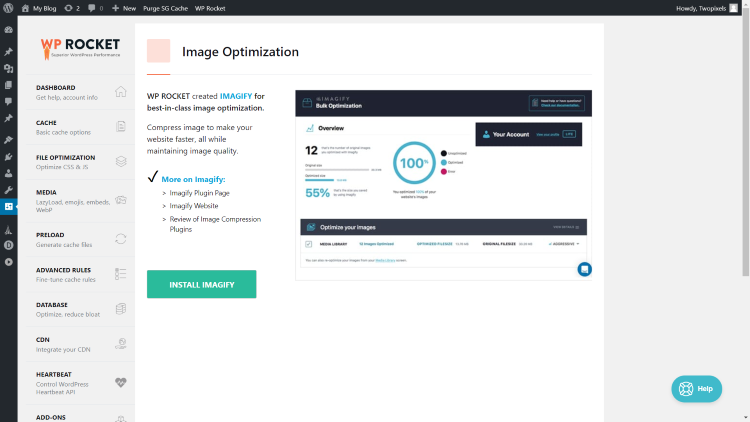The width and height of the screenshot is (750, 422).
Task: Click the Advanced Rules list icon
Action: coord(121,274)
